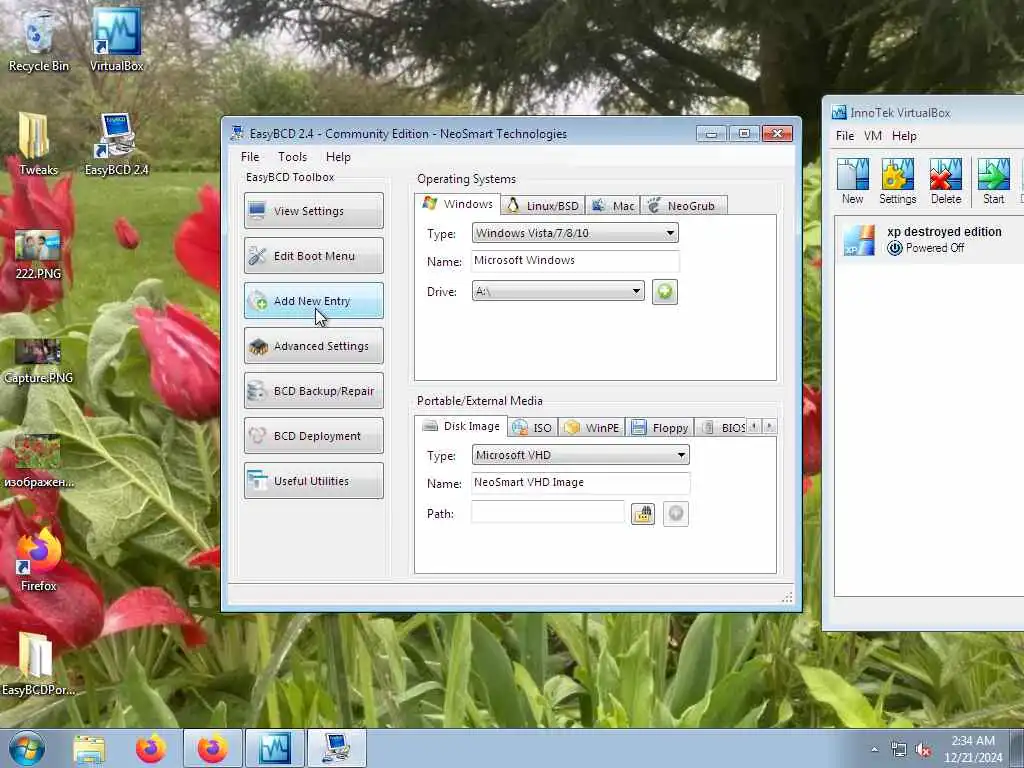Click the Delete icon in VirtualBox toolbar
This screenshot has height=768, width=1024.
pyautogui.click(x=946, y=182)
